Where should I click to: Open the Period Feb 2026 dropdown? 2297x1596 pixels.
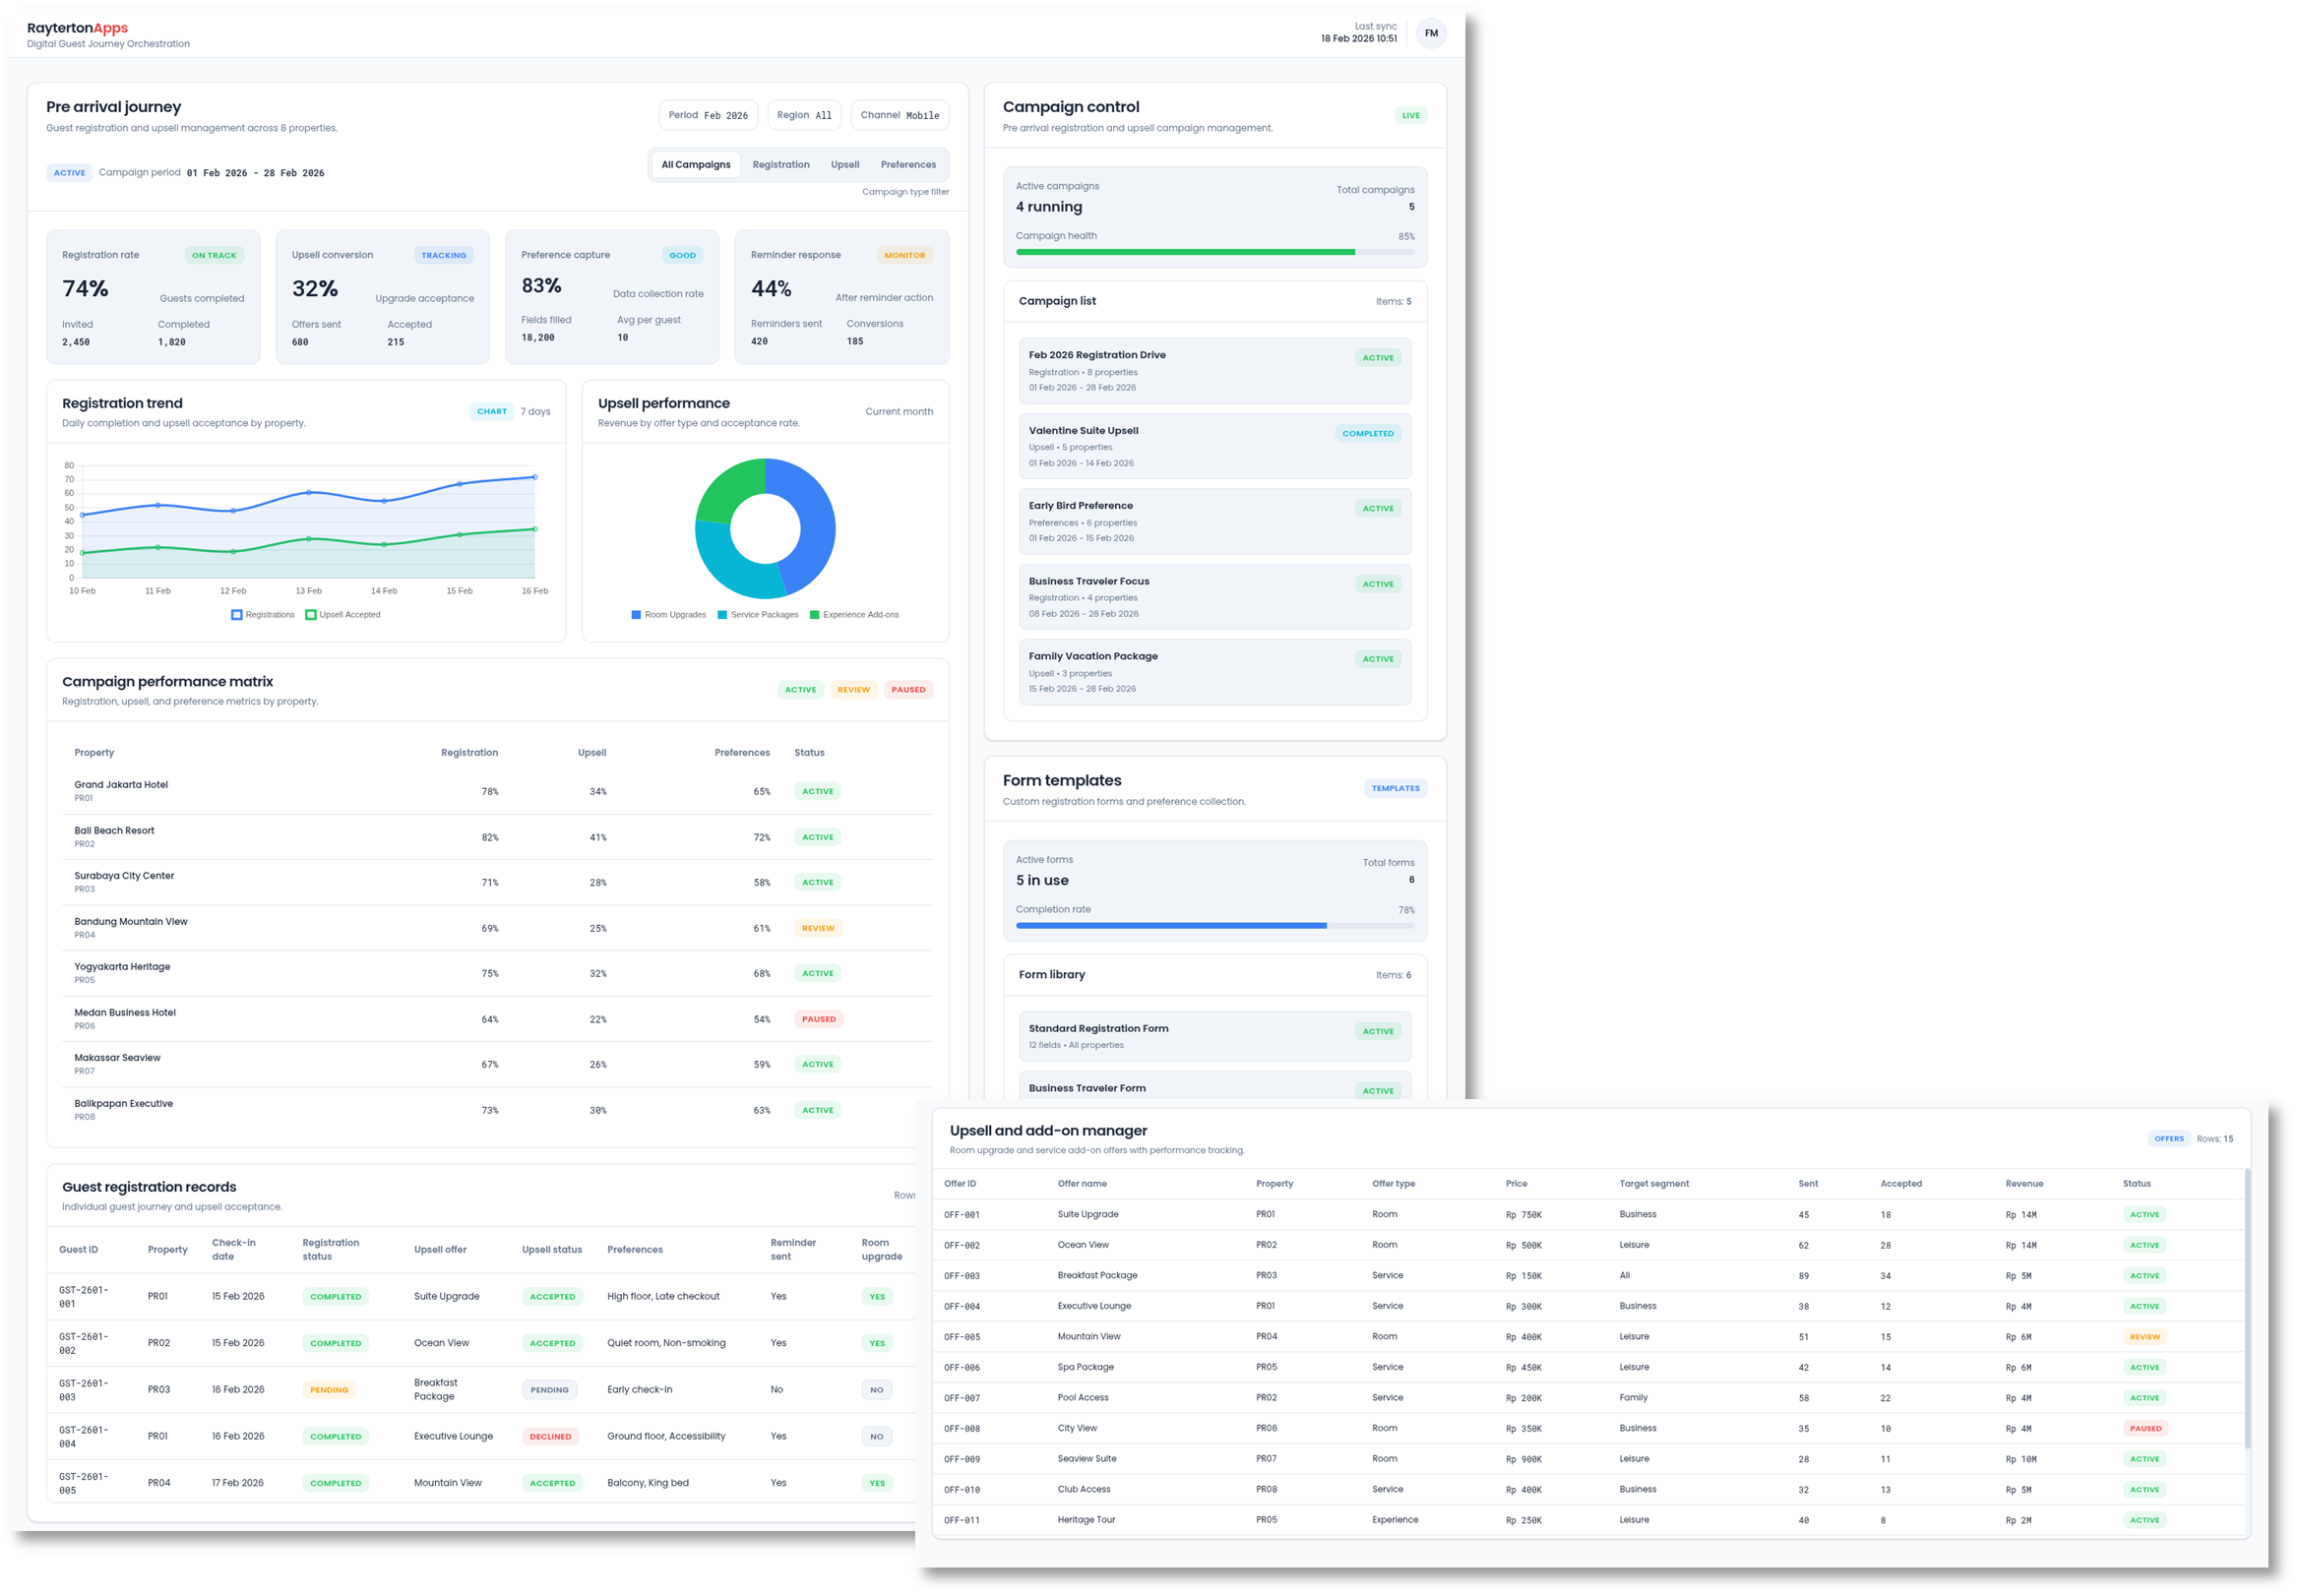click(x=707, y=115)
